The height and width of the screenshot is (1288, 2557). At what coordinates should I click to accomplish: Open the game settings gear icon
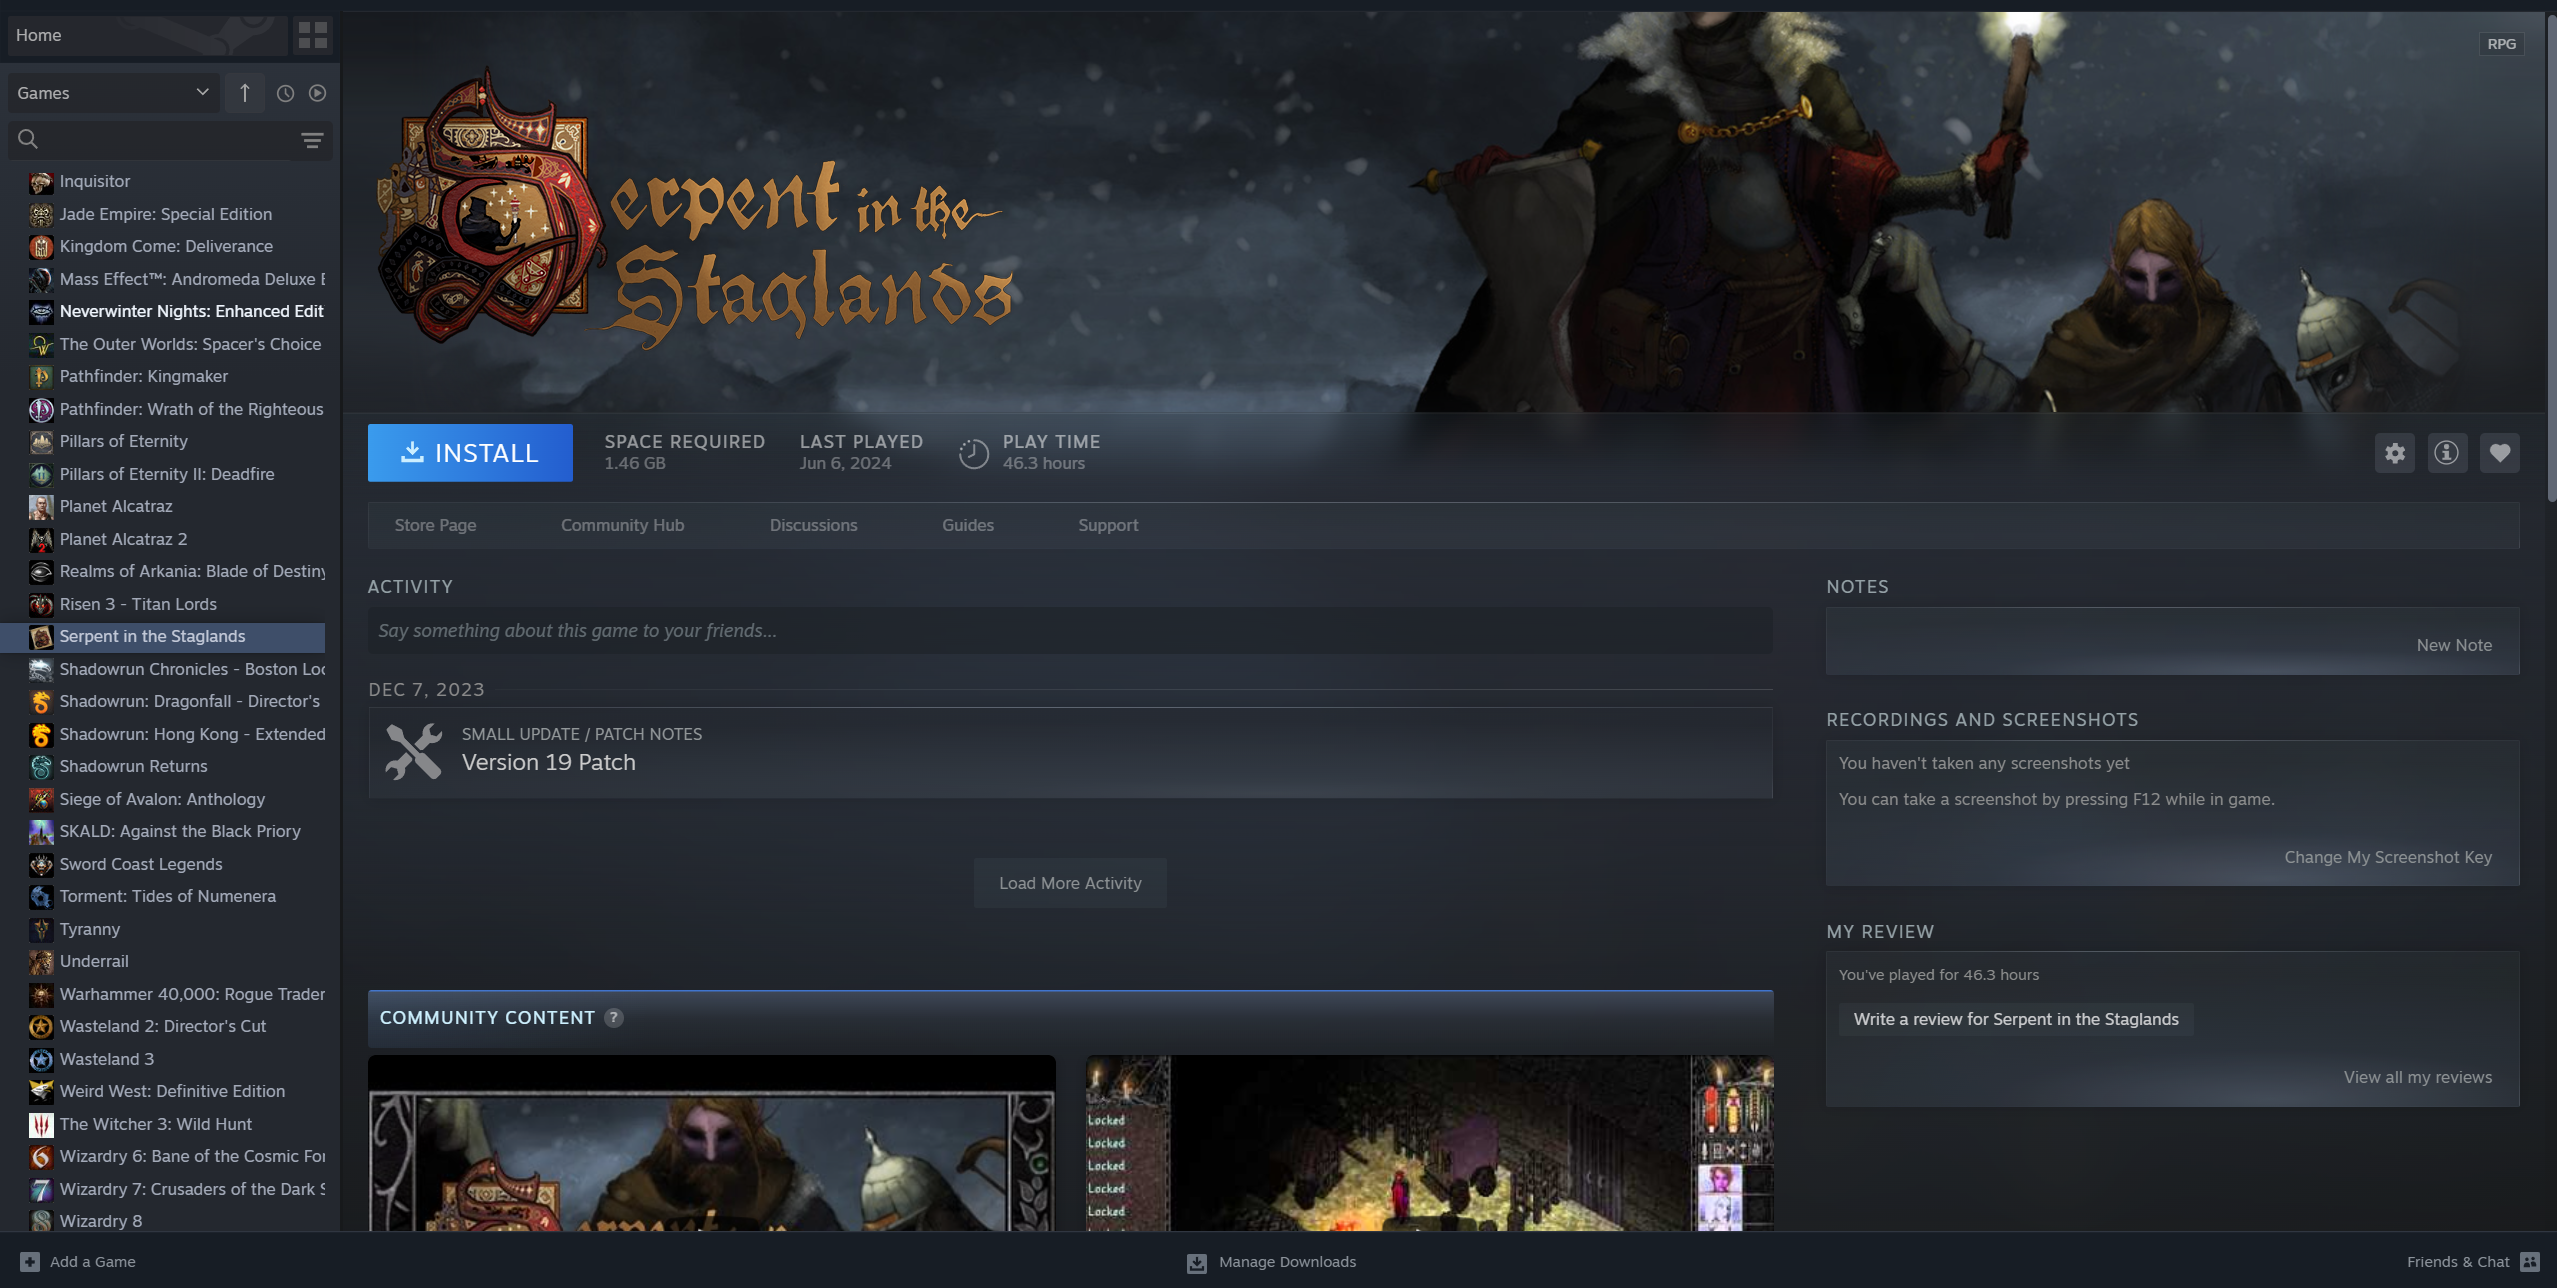coord(2394,453)
